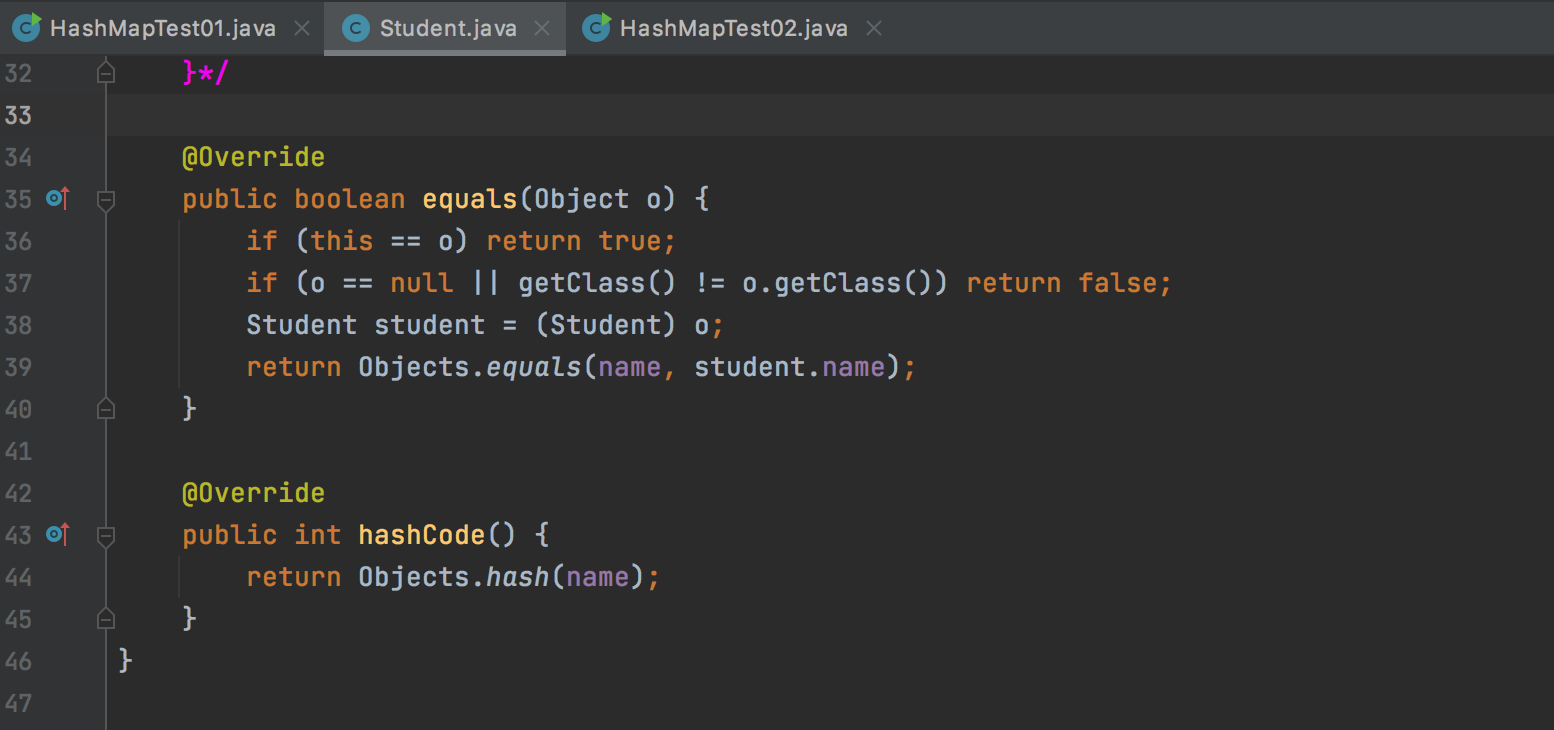This screenshot has width=1554, height=730.
Task: Click 'Object o' parameter in equals signature
Action: [x=598, y=199]
